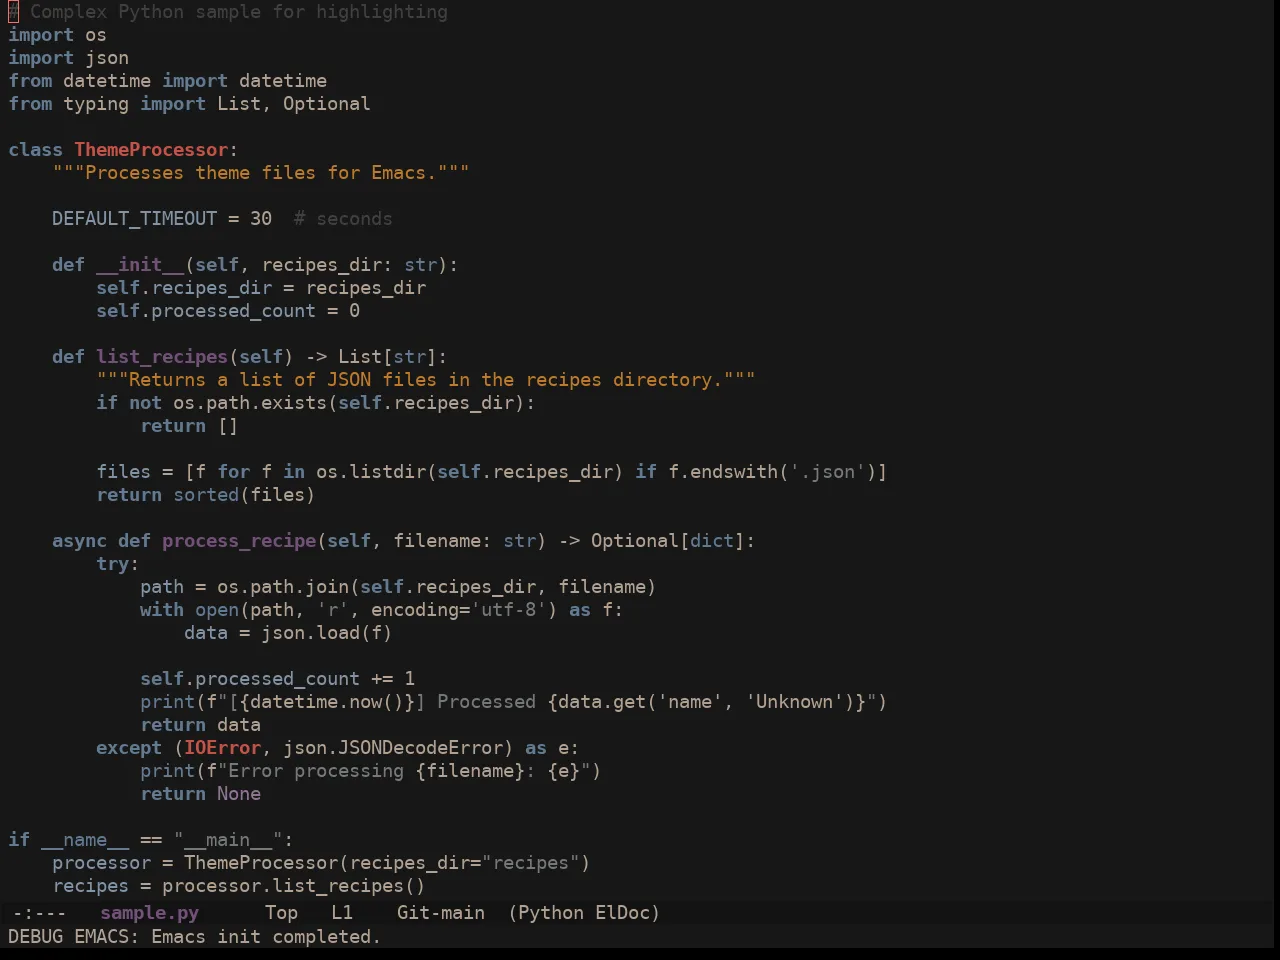Click 'data = json.load(f)' line
Viewport: 1280px width, 960px height.
[x=288, y=633]
